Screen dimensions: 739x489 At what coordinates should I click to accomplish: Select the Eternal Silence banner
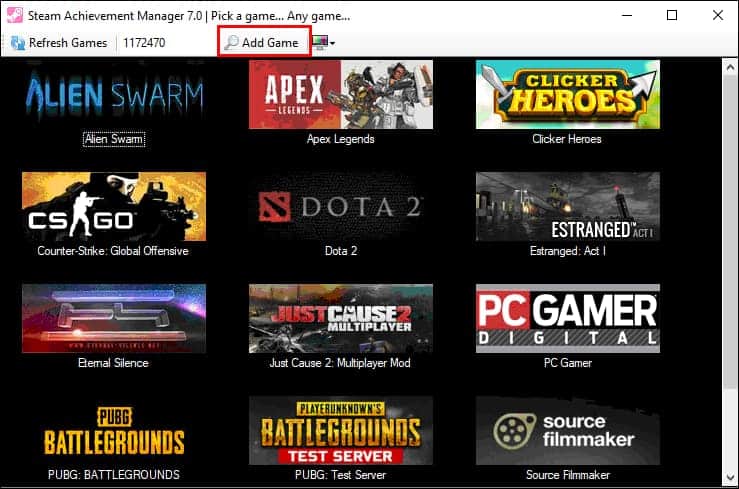click(114, 318)
